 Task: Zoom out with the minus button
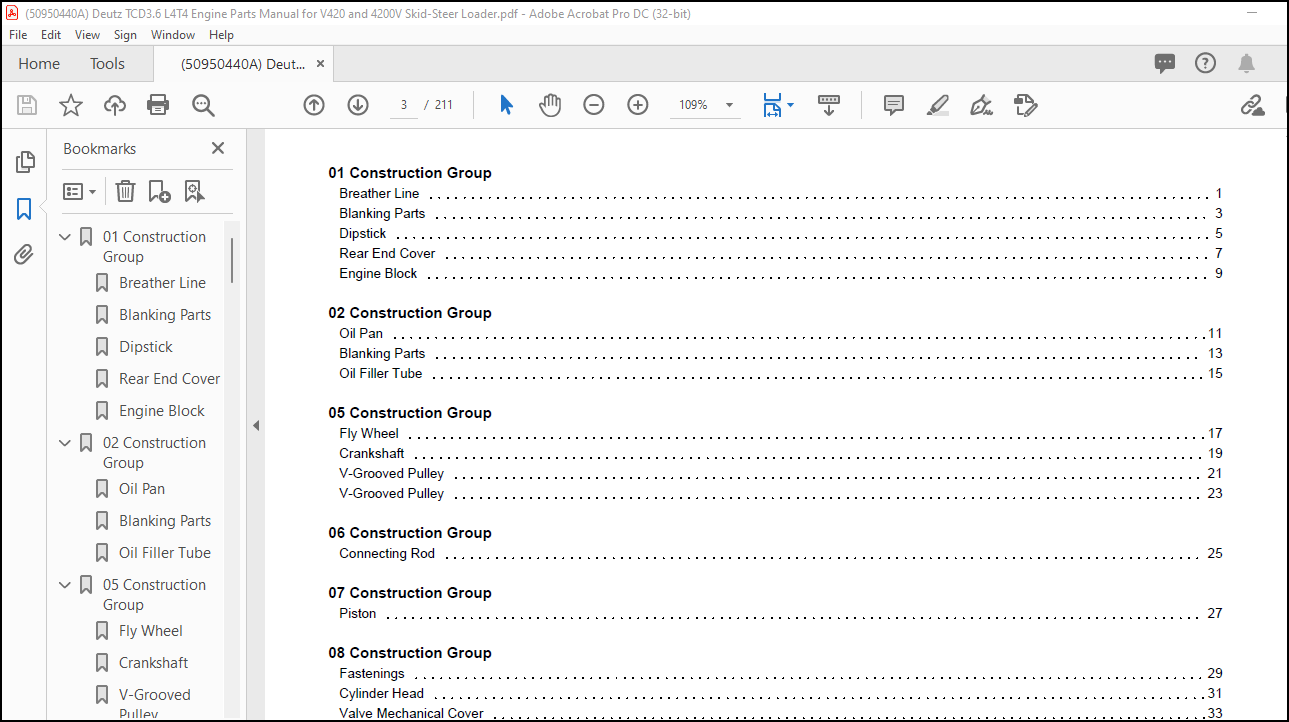594,105
